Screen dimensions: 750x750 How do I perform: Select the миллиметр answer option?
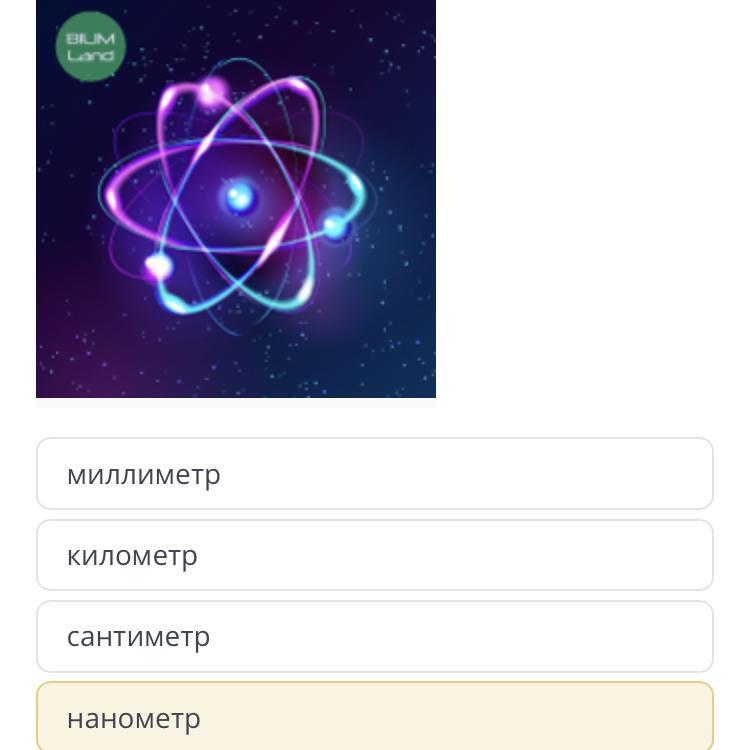[375, 474]
